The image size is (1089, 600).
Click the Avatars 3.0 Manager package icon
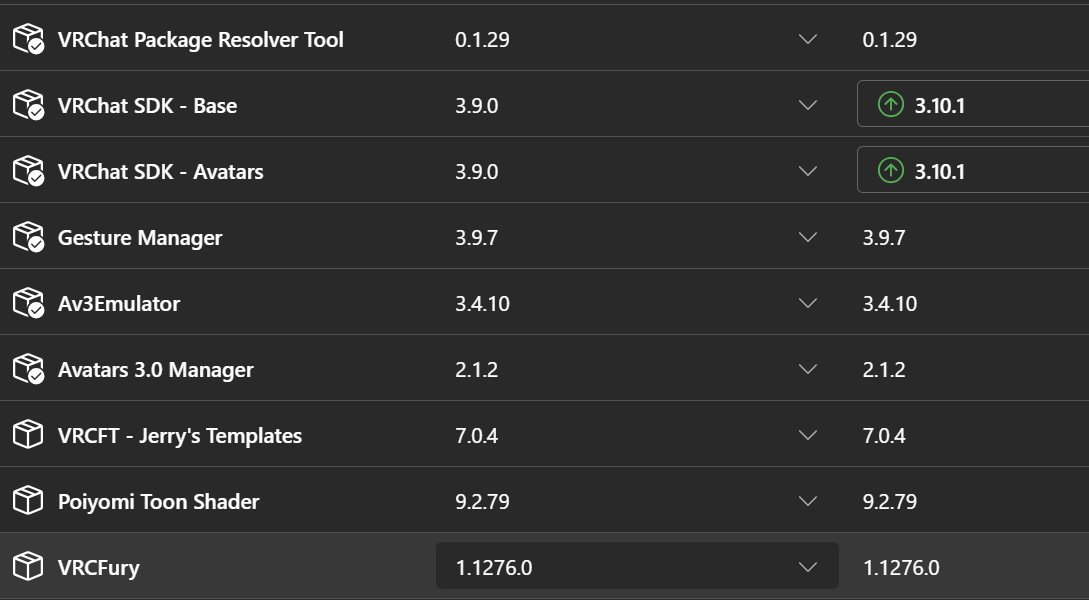[28, 370]
